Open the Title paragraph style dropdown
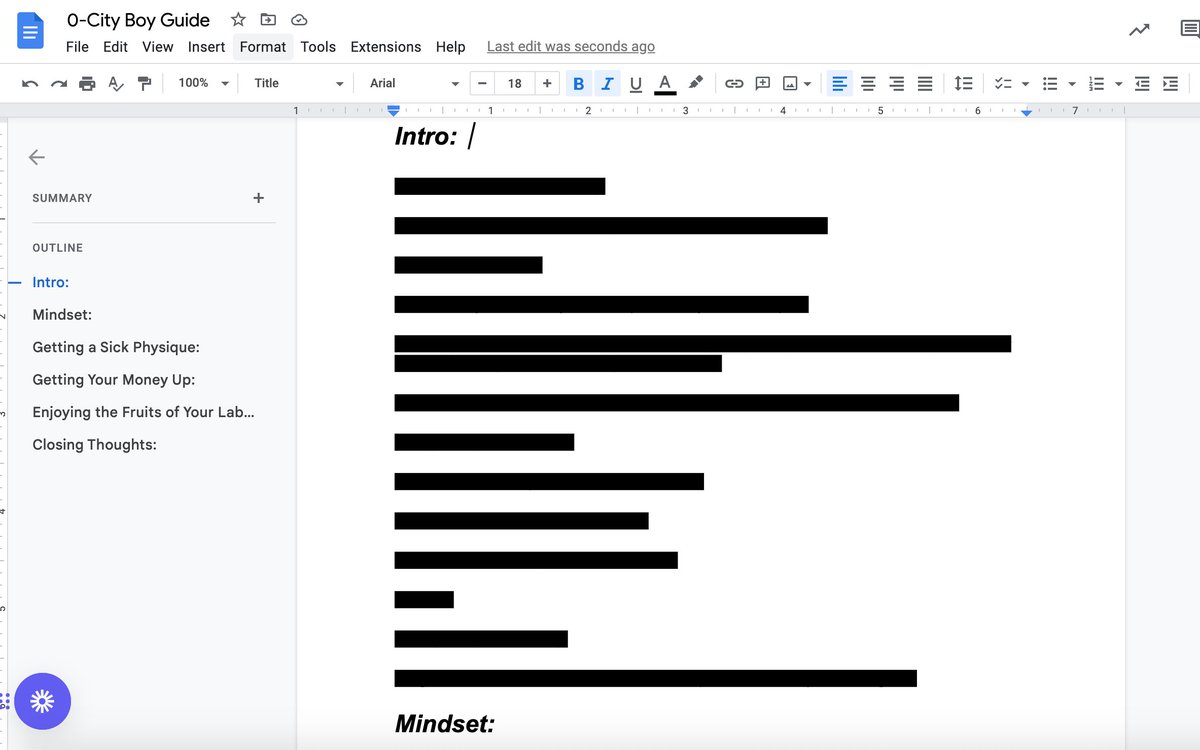The image size is (1200, 750). (298, 83)
